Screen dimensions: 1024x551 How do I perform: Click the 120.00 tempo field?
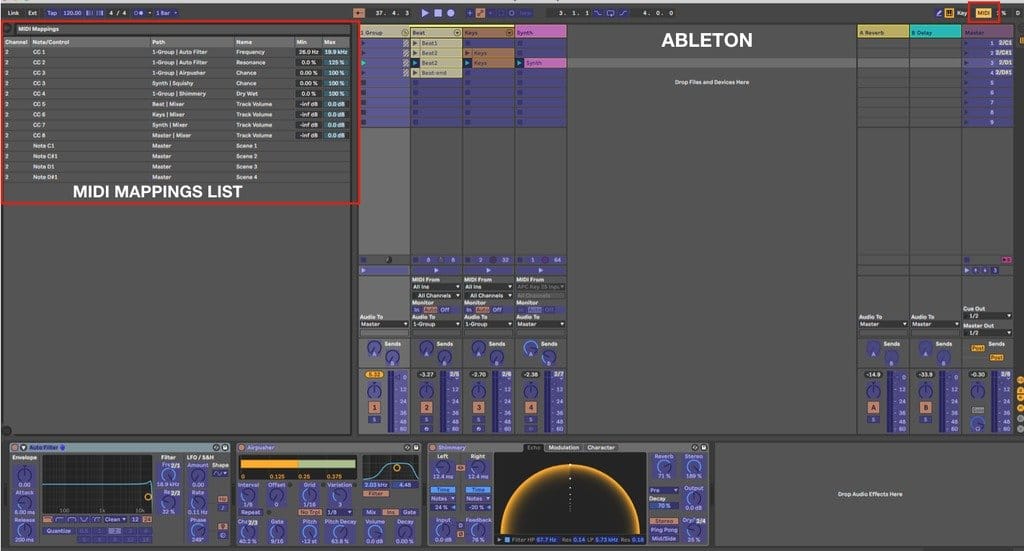coord(72,12)
